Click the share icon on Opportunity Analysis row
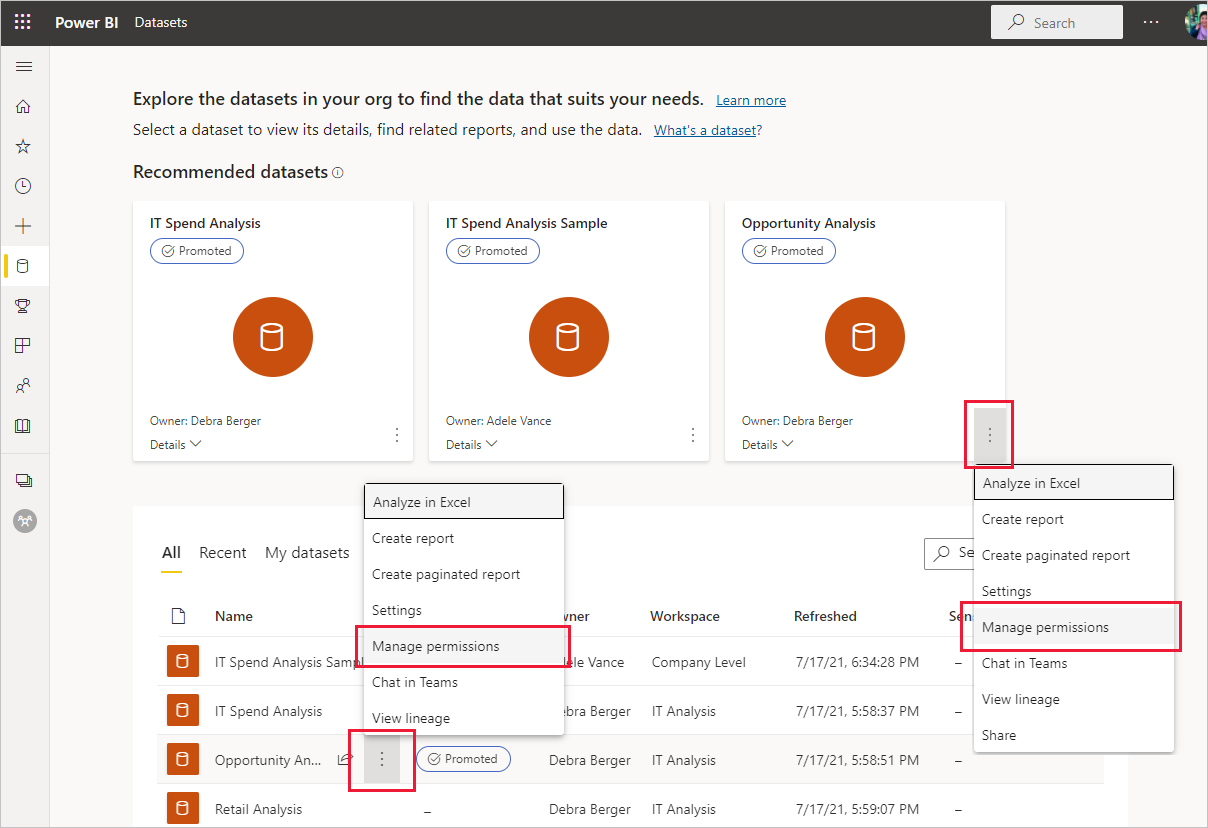 [345, 760]
